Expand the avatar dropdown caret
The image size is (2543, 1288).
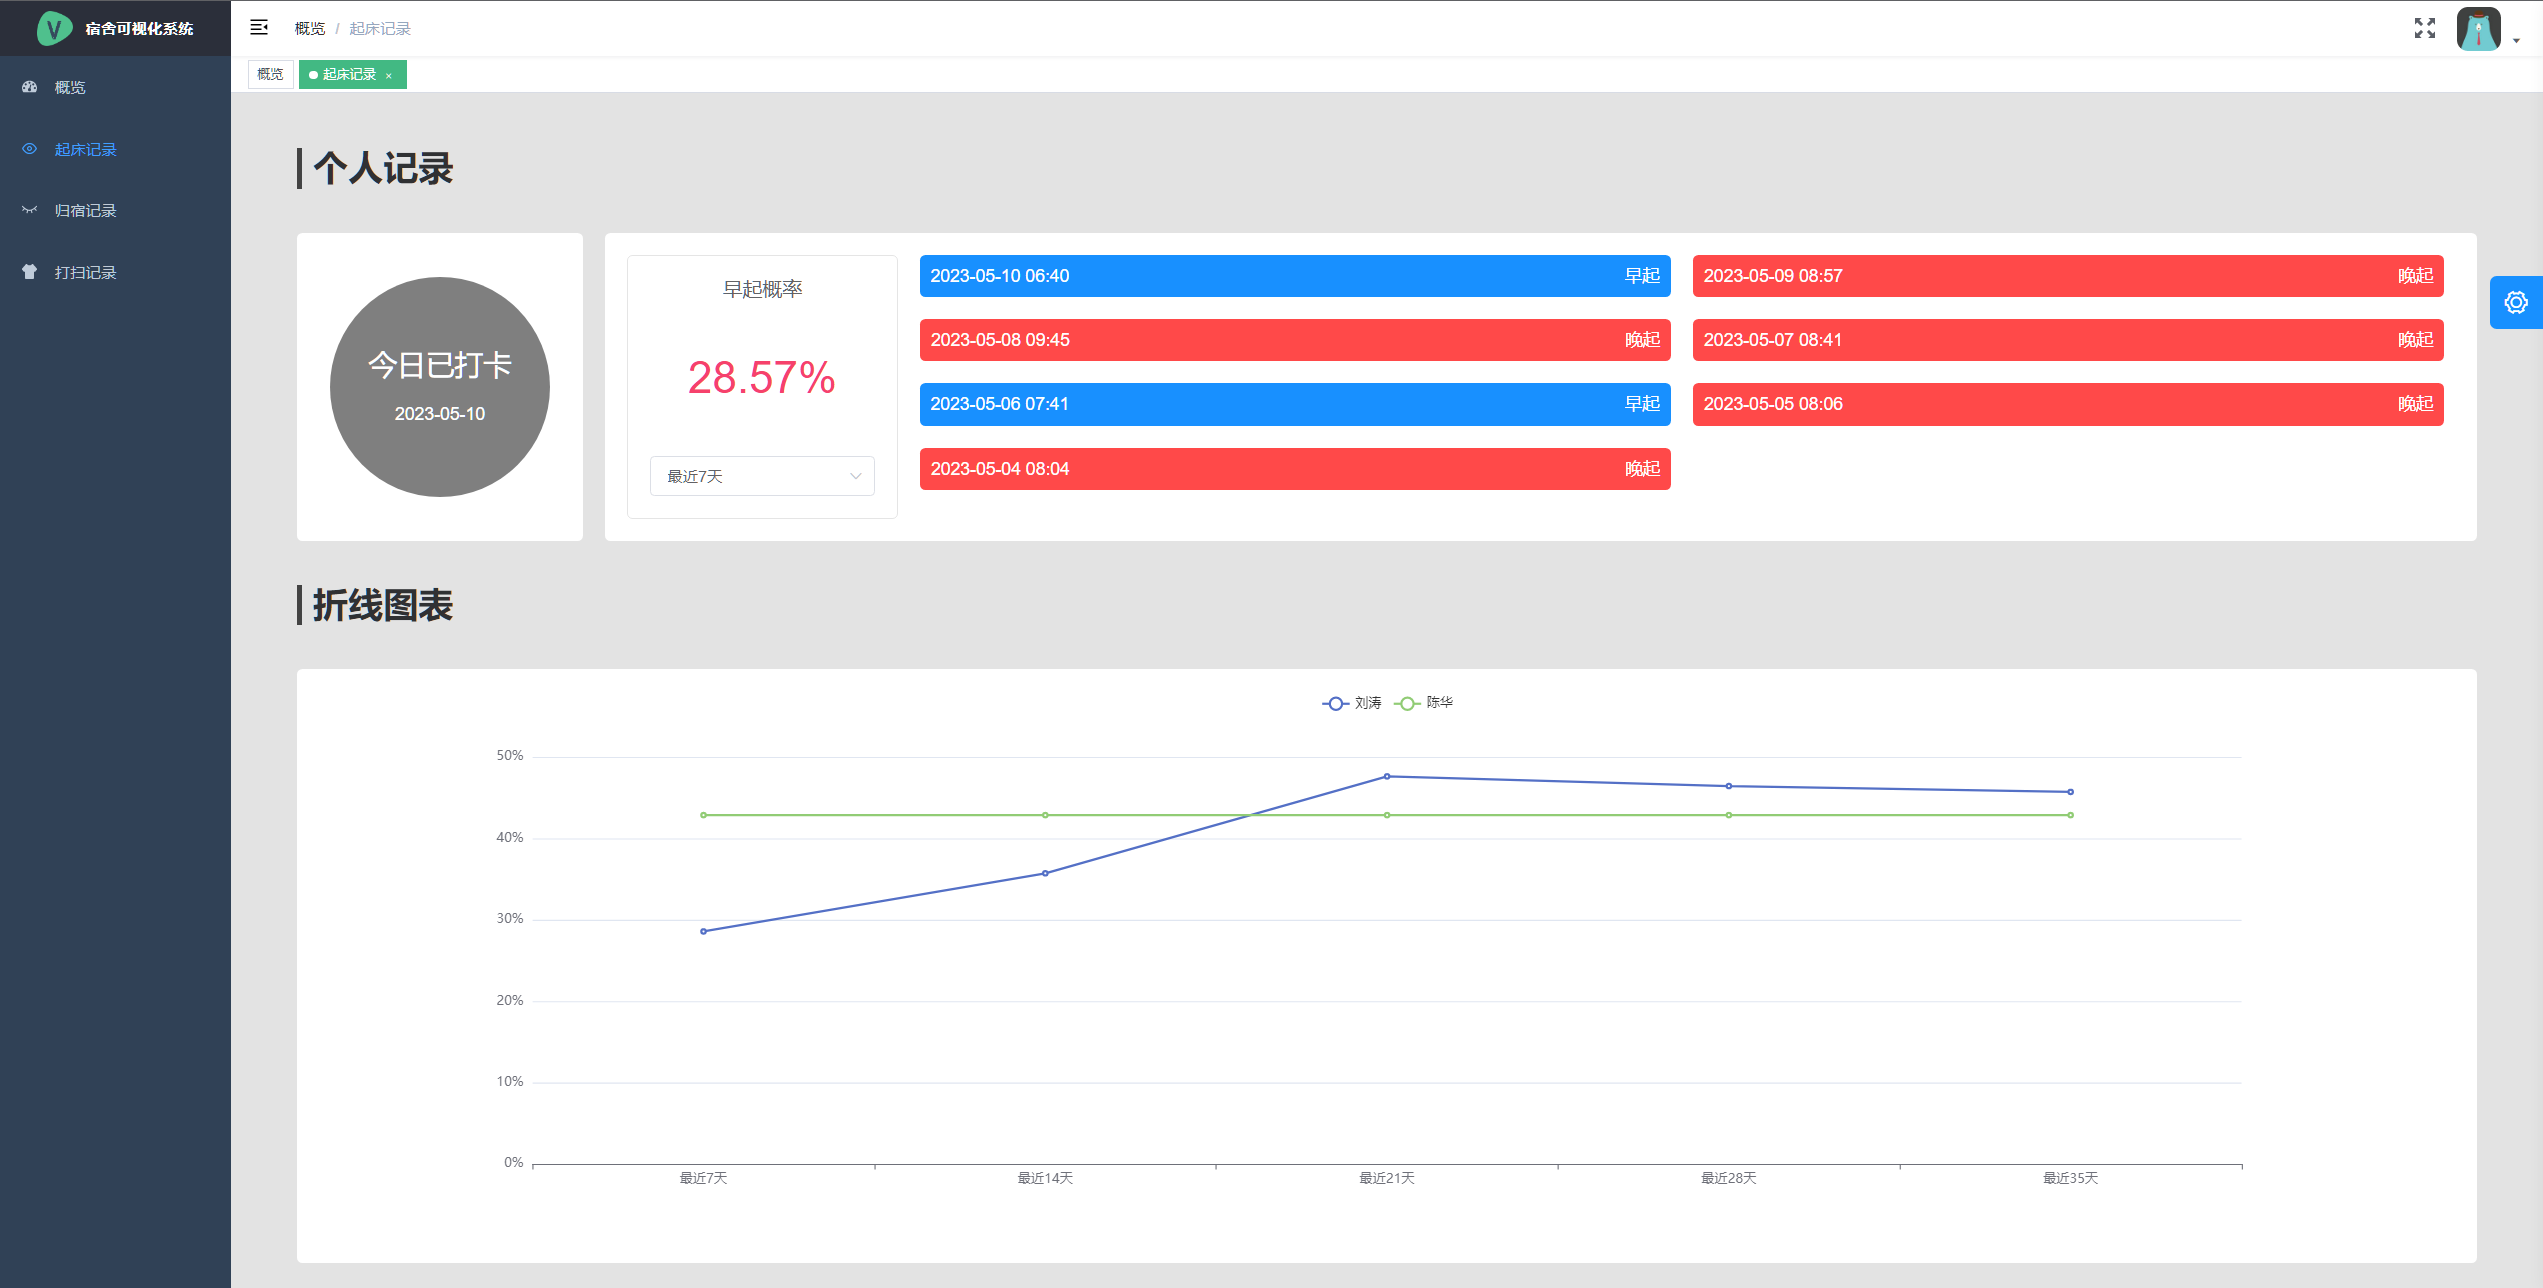(x=2516, y=41)
